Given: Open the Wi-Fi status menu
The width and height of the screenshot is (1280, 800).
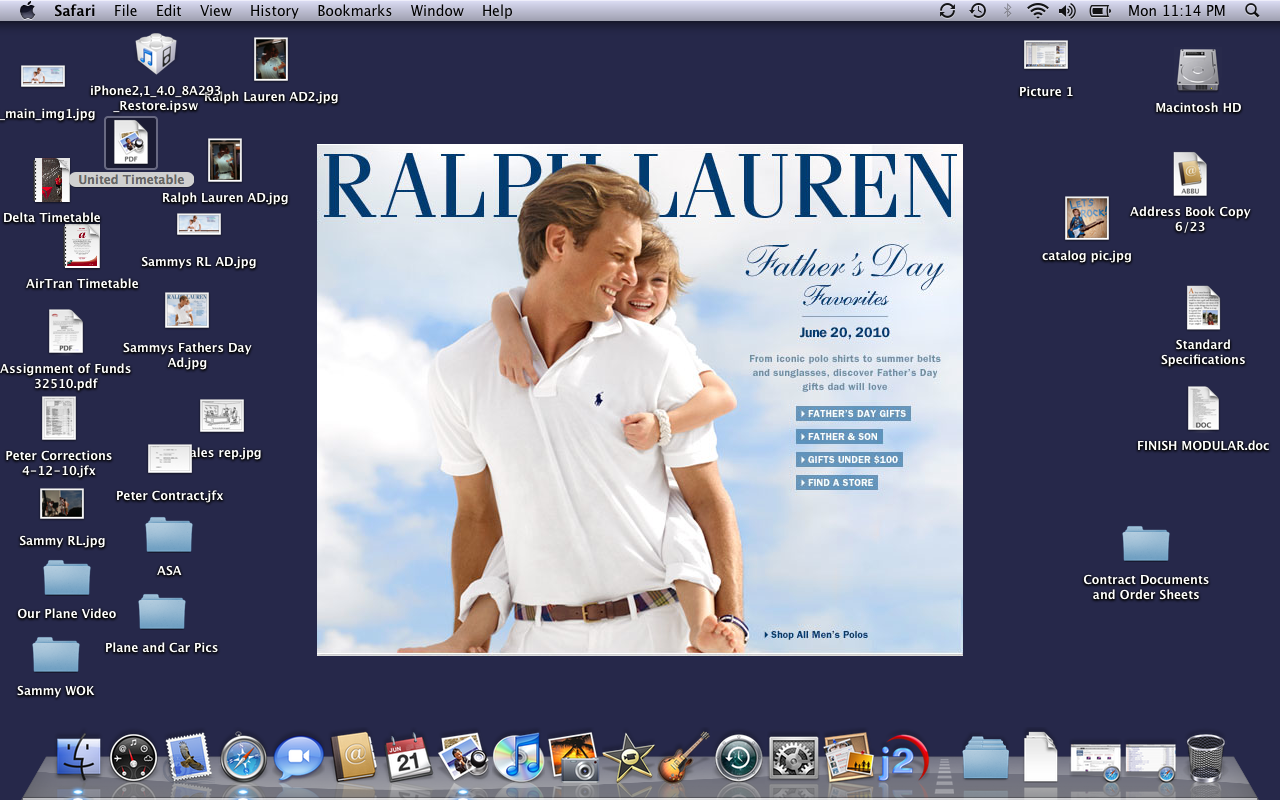Looking at the screenshot, I should [1038, 11].
